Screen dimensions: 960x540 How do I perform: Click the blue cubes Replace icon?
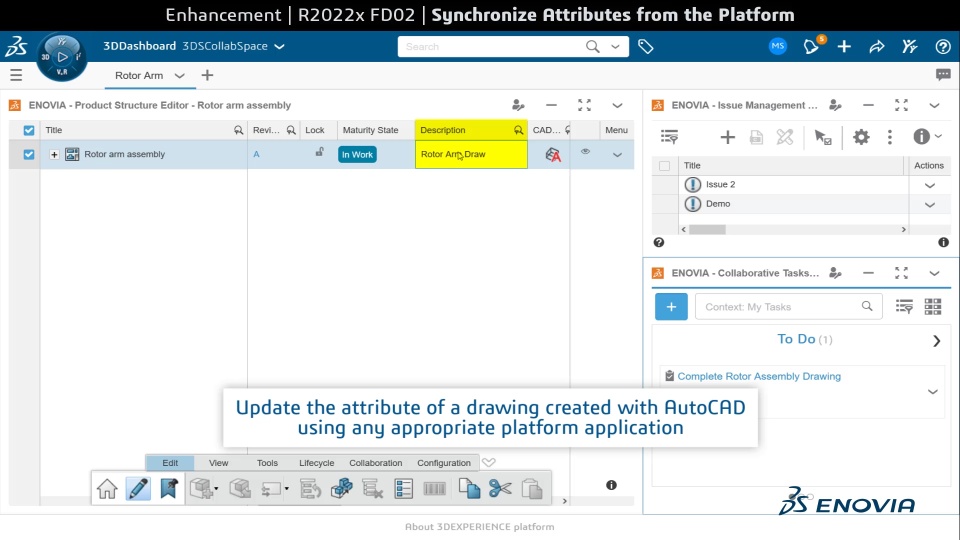pyautogui.click(x=342, y=489)
